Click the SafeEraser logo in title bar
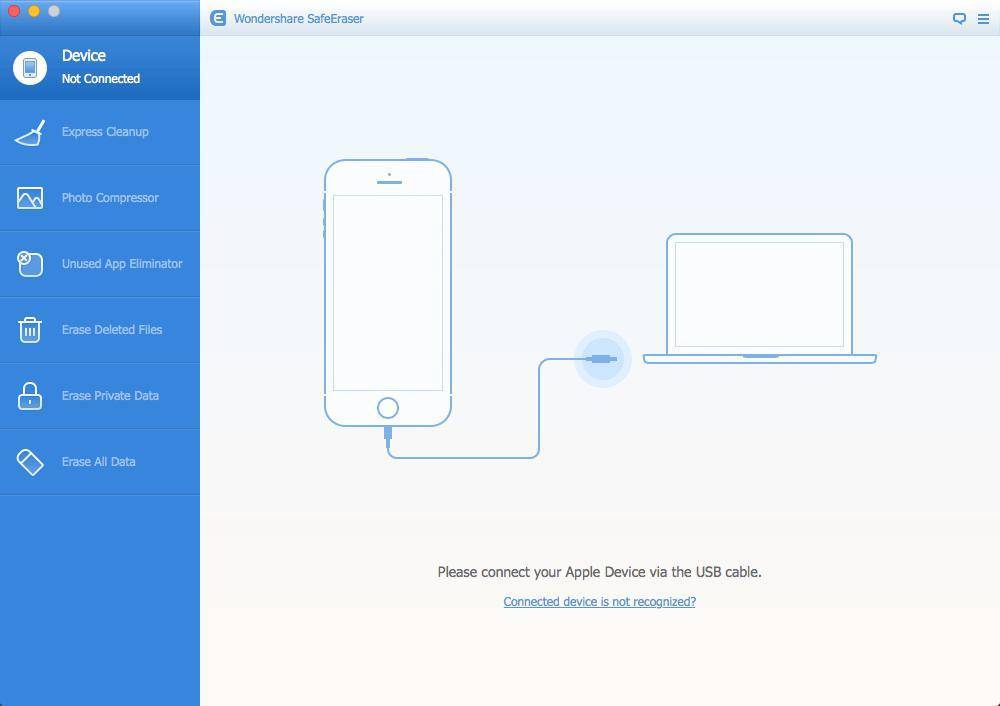The image size is (1000, 706). pos(218,18)
